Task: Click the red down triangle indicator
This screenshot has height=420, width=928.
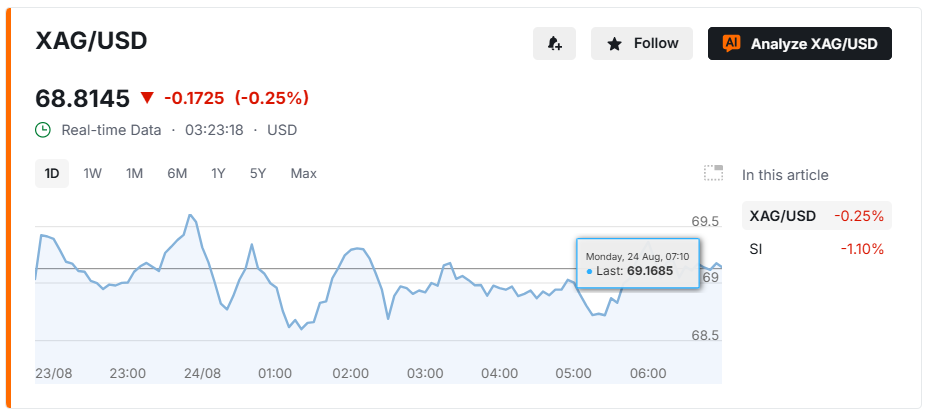Action: pyautogui.click(x=147, y=98)
